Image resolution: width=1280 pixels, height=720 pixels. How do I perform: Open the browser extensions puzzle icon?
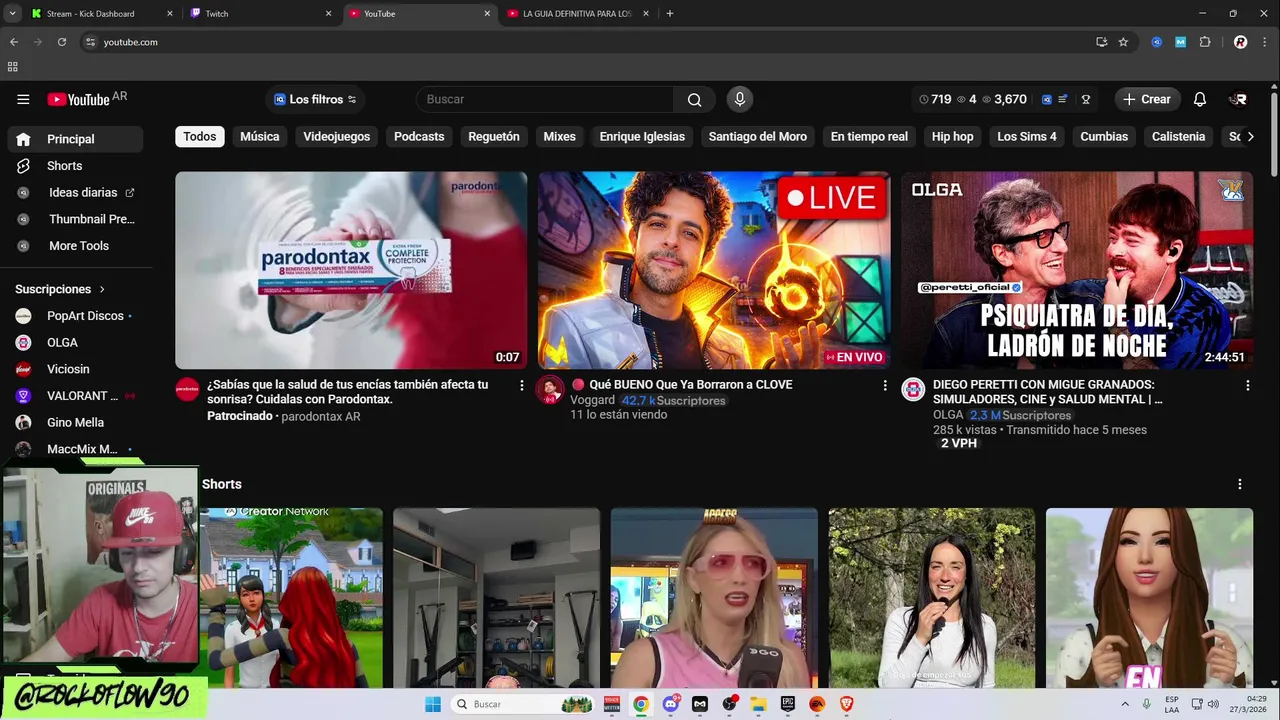(1205, 42)
